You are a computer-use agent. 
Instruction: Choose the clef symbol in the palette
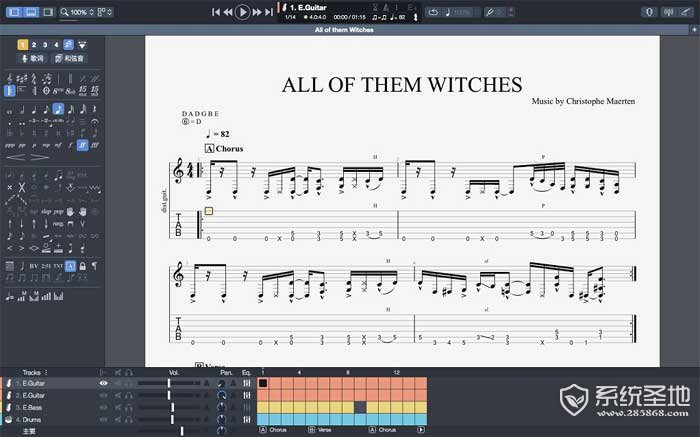[x=10, y=79]
